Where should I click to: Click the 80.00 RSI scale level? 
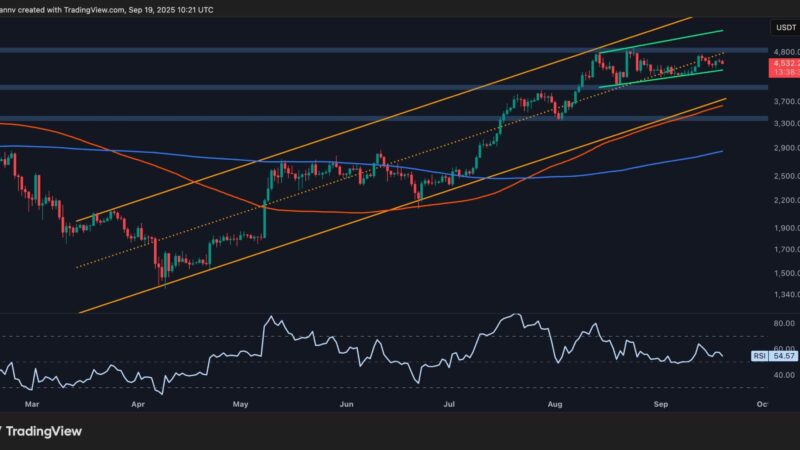784,323
